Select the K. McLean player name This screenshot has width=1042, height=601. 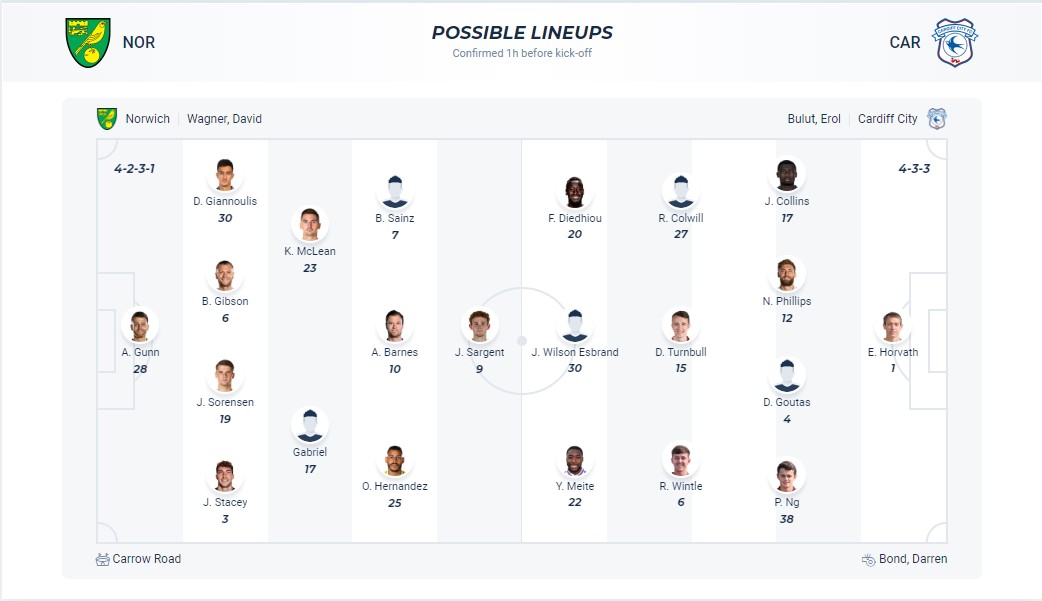310,251
